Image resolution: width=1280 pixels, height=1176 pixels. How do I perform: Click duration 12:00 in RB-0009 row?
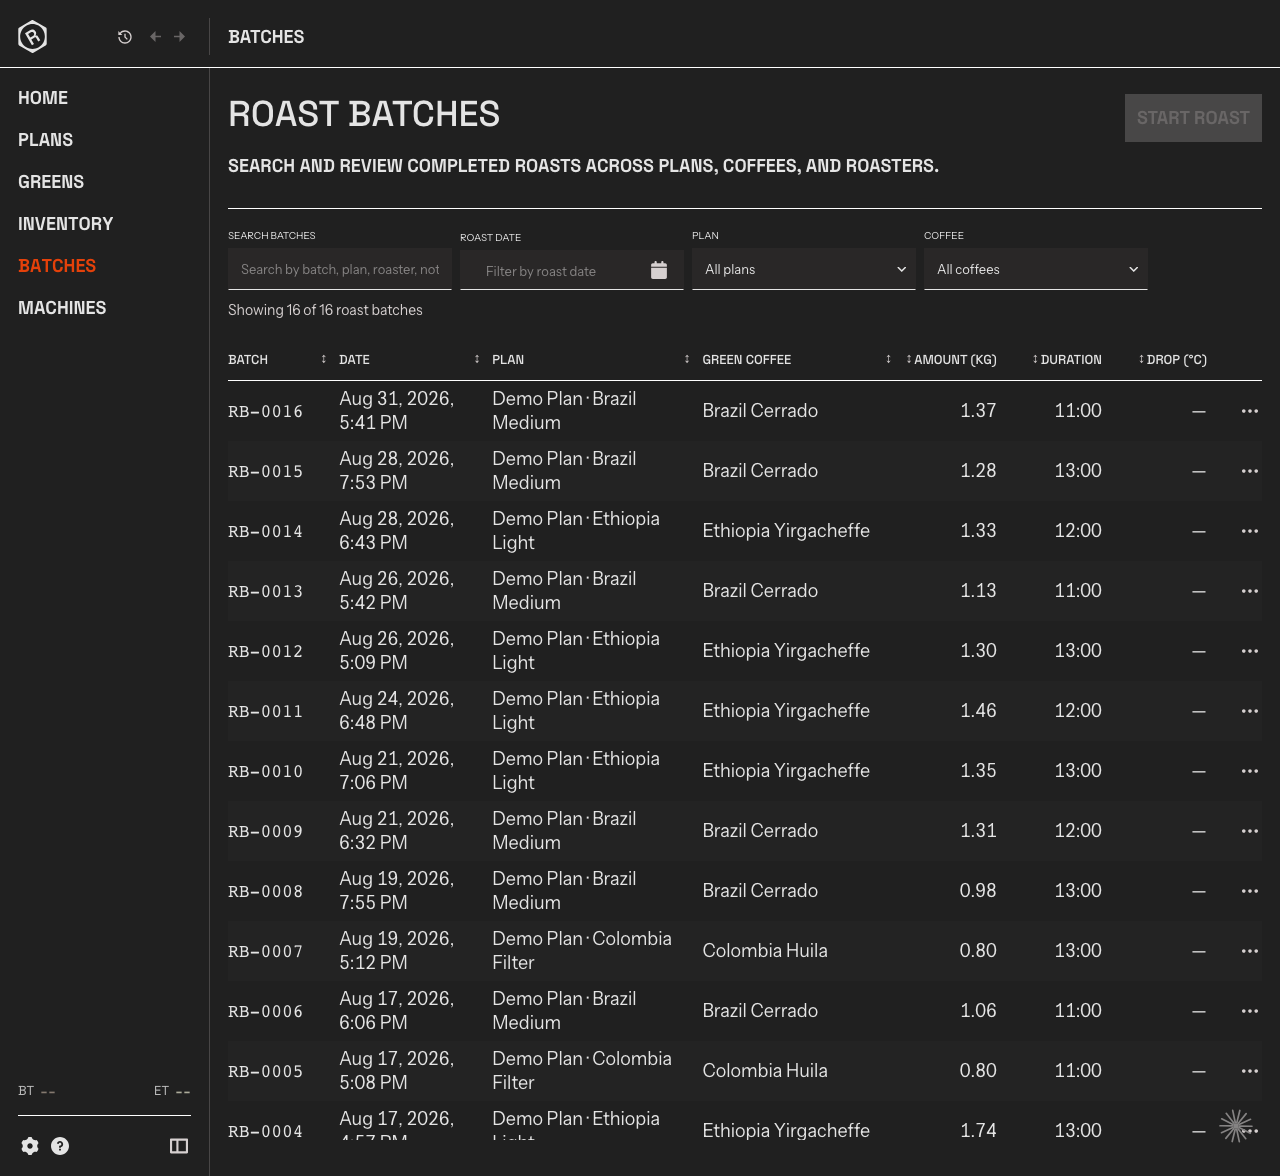(x=1078, y=831)
